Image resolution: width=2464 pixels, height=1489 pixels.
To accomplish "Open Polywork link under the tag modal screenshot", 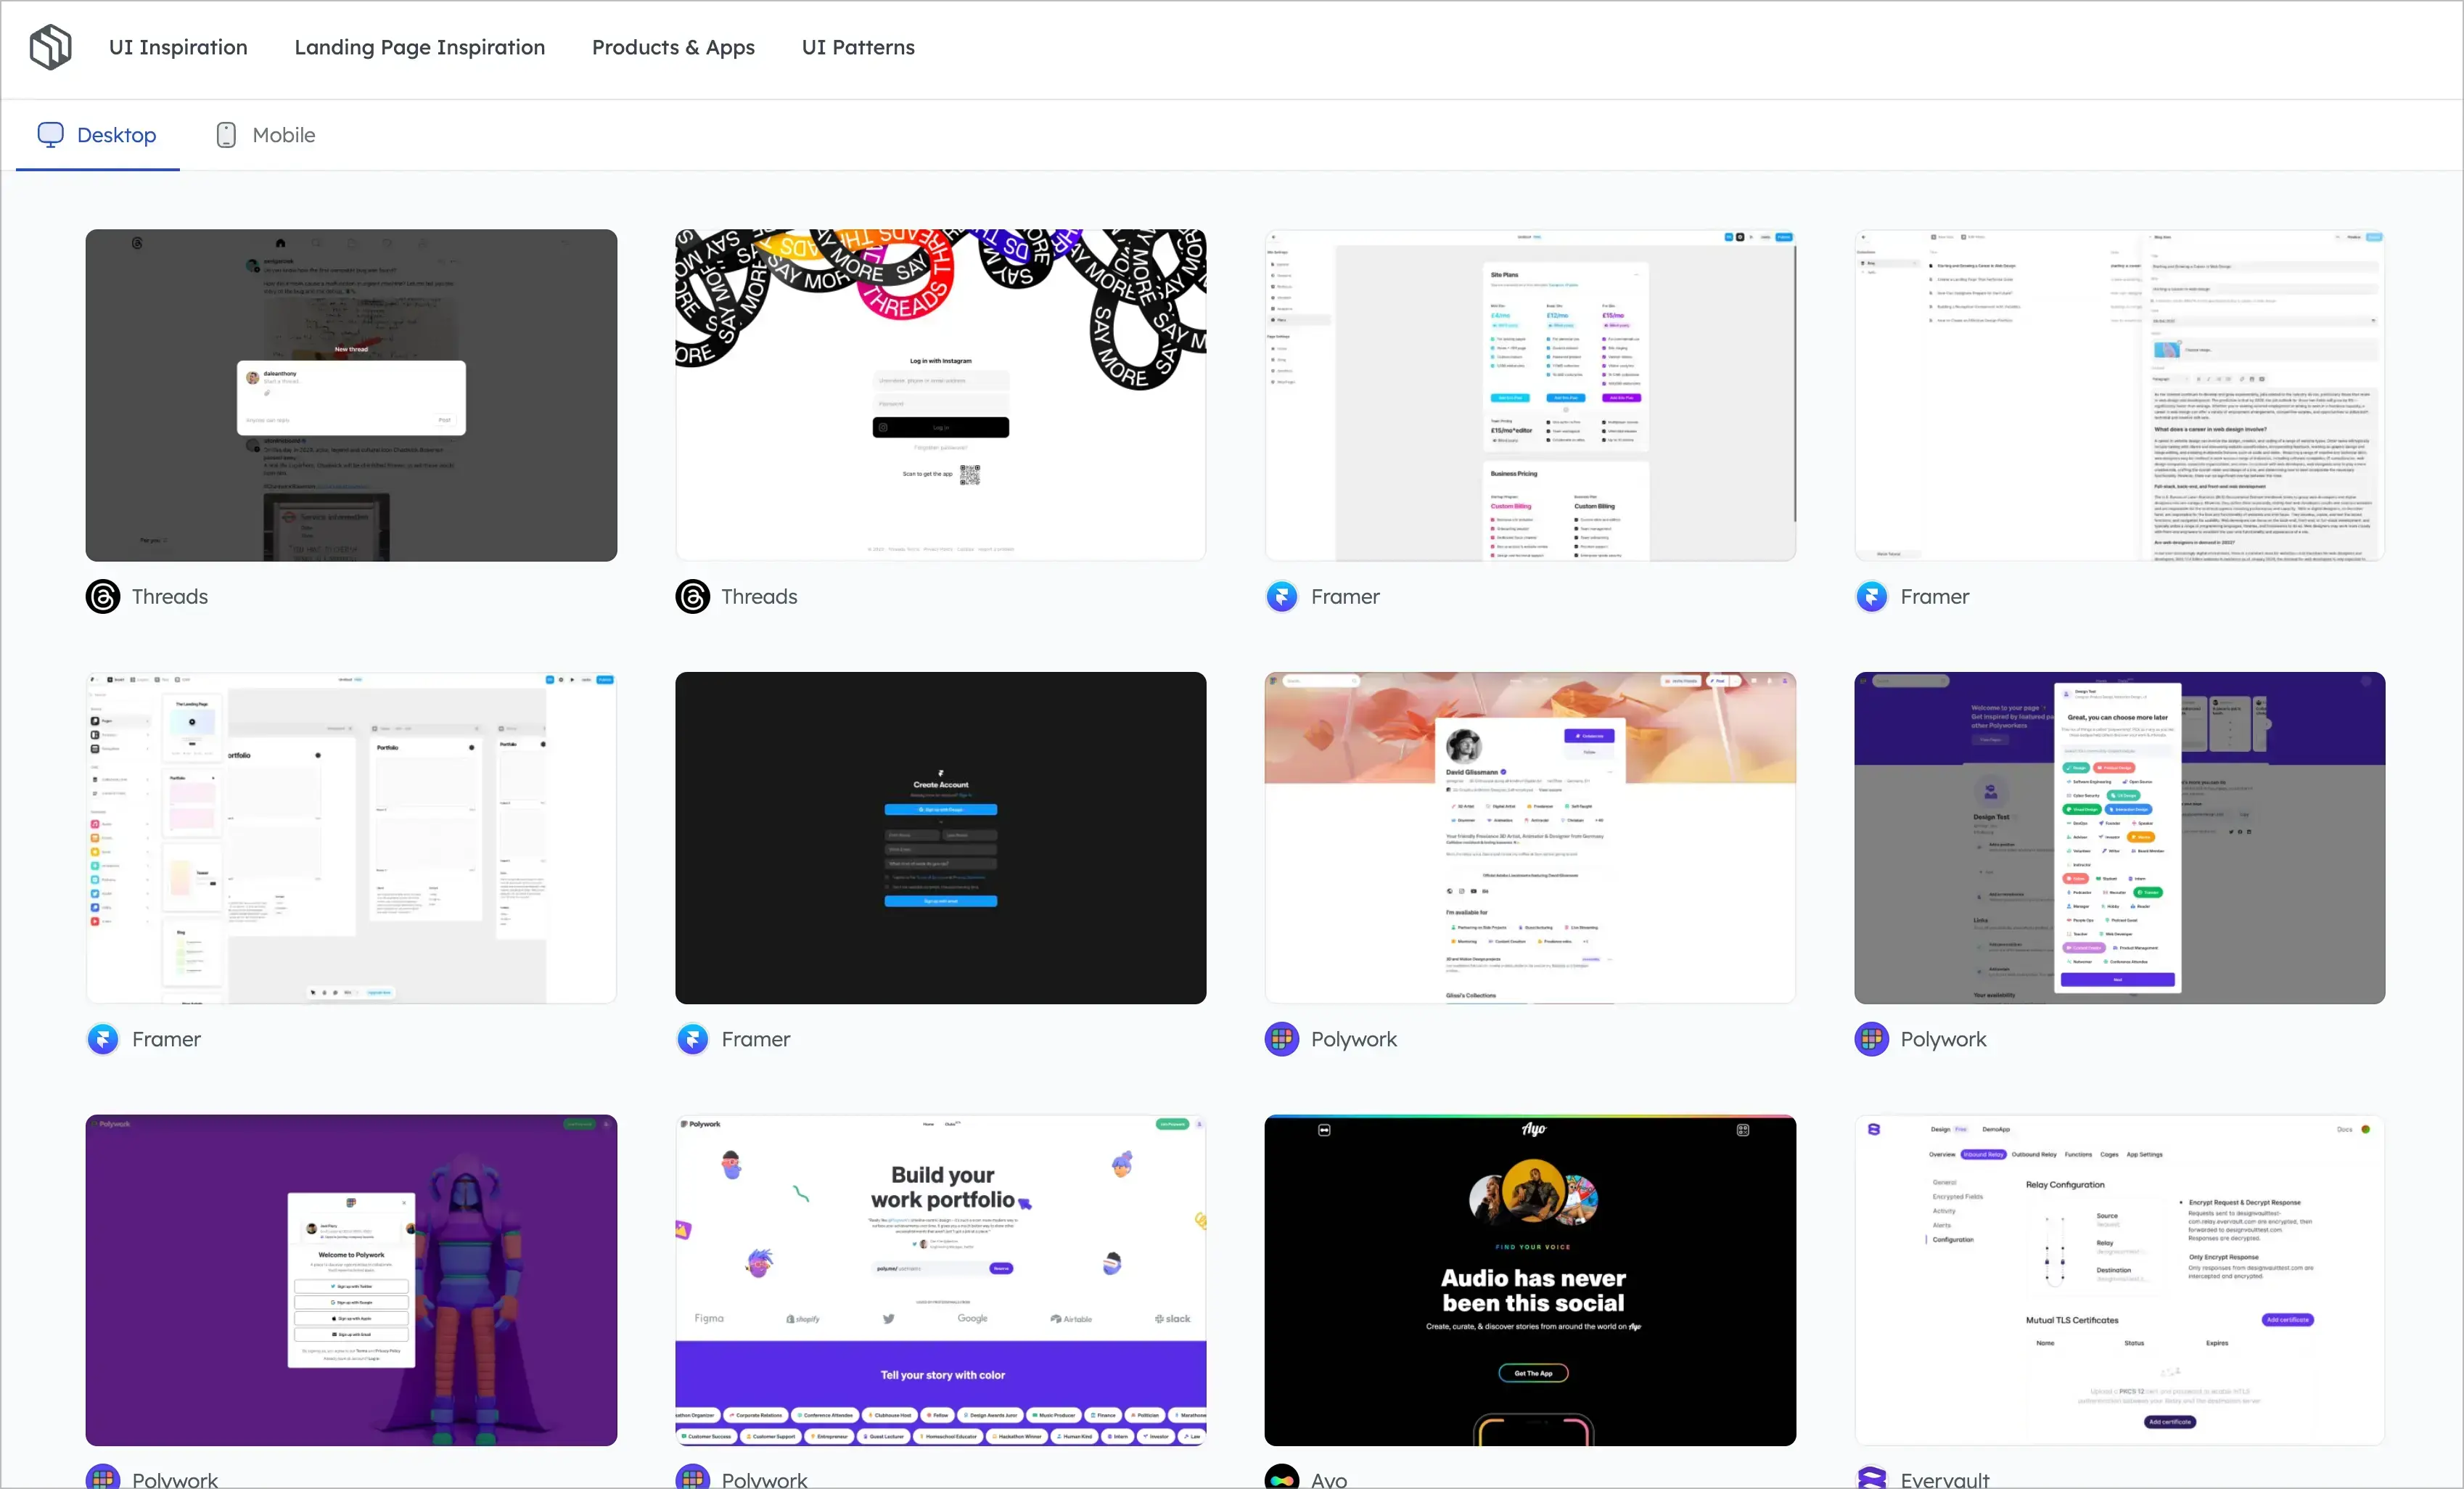I will pos(1943,1039).
